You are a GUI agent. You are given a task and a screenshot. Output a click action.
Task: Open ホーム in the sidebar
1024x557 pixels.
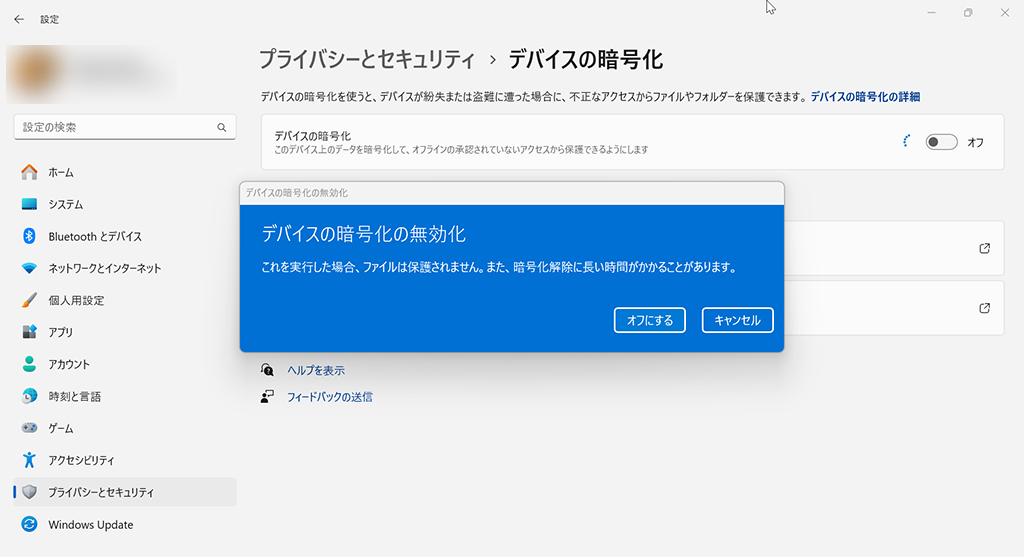125,172
